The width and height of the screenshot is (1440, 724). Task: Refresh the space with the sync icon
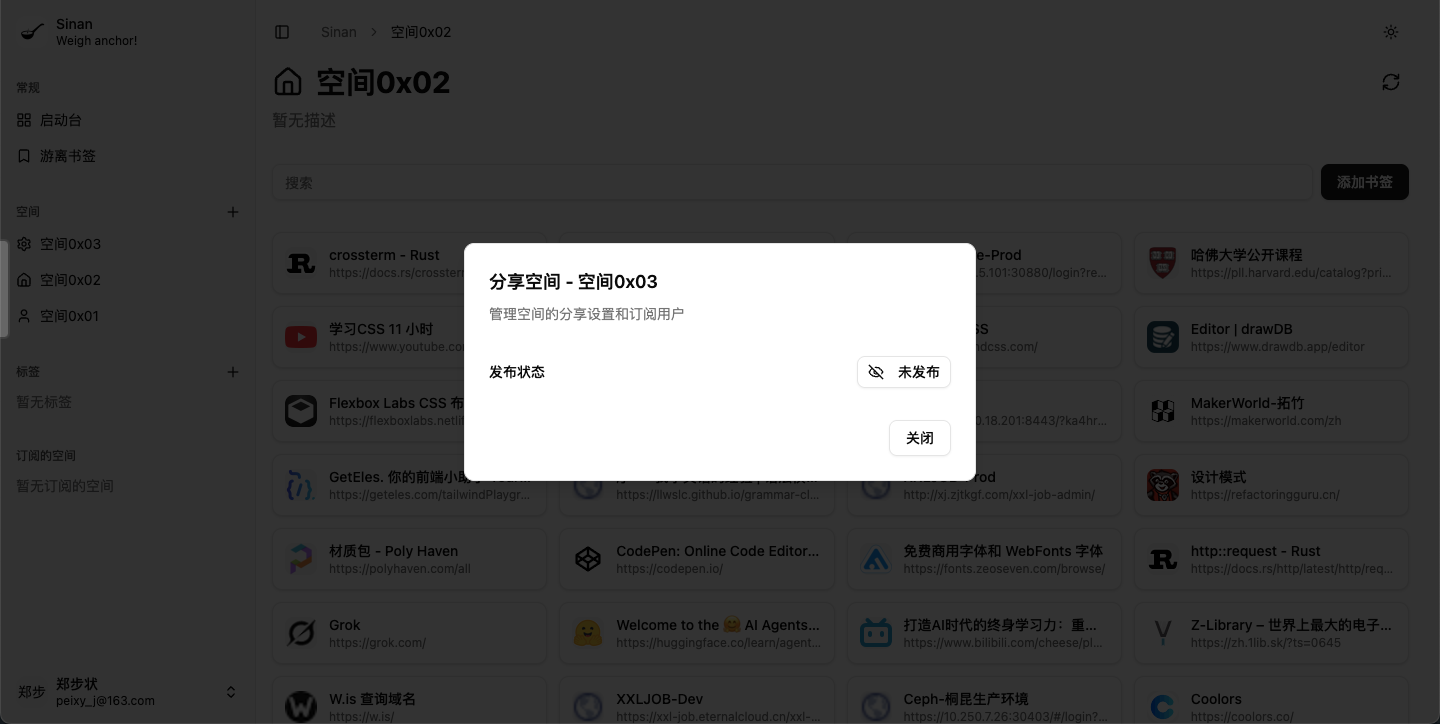click(1390, 82)
